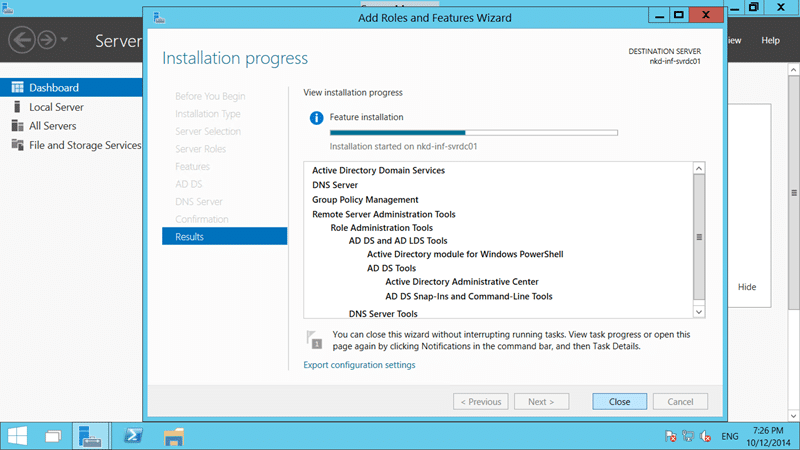The width and height of the screenshot is (800, 450).
Task: Open the navigation history dropdown arrow
Action: coord(64,39)
